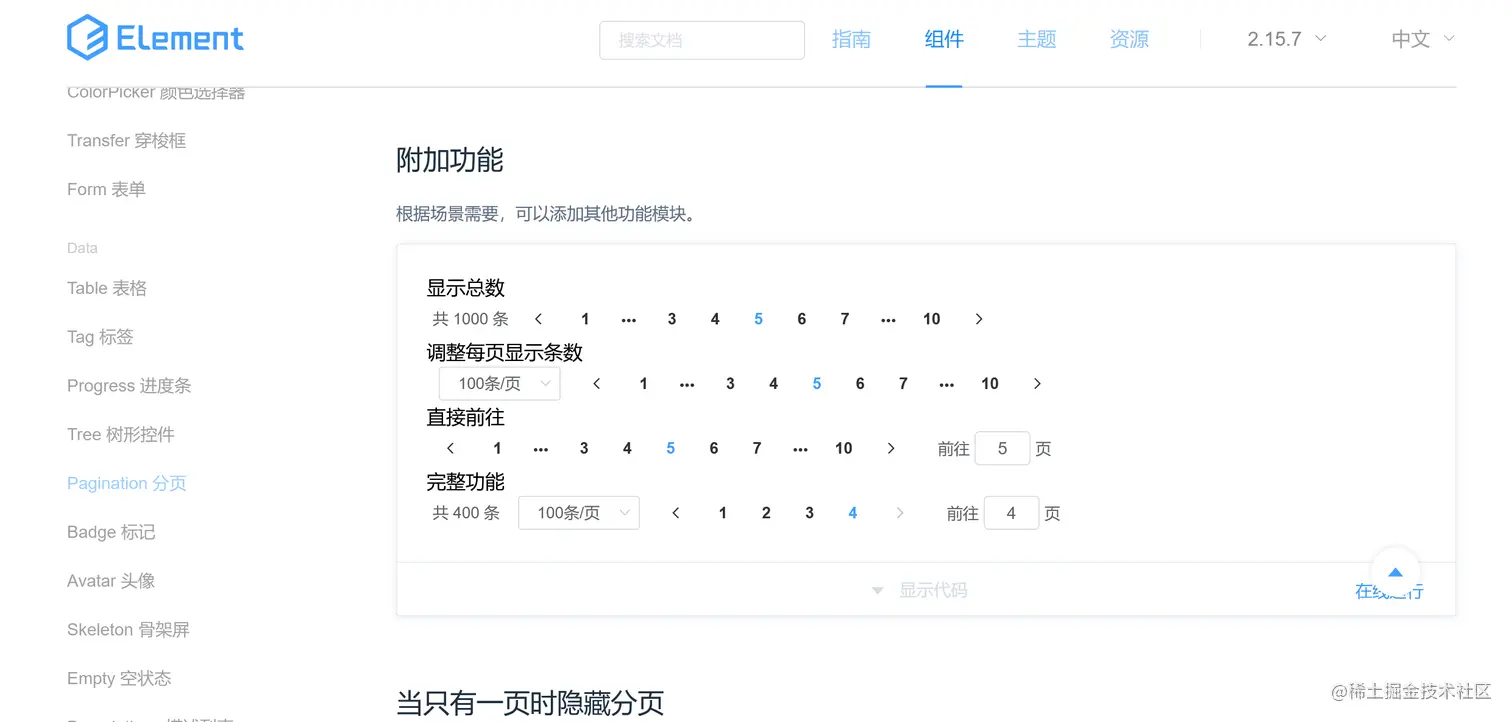Click the next-page arrow in 完整功能 demo
This screenshot has height=722, width=1512.
pos(899,512)
